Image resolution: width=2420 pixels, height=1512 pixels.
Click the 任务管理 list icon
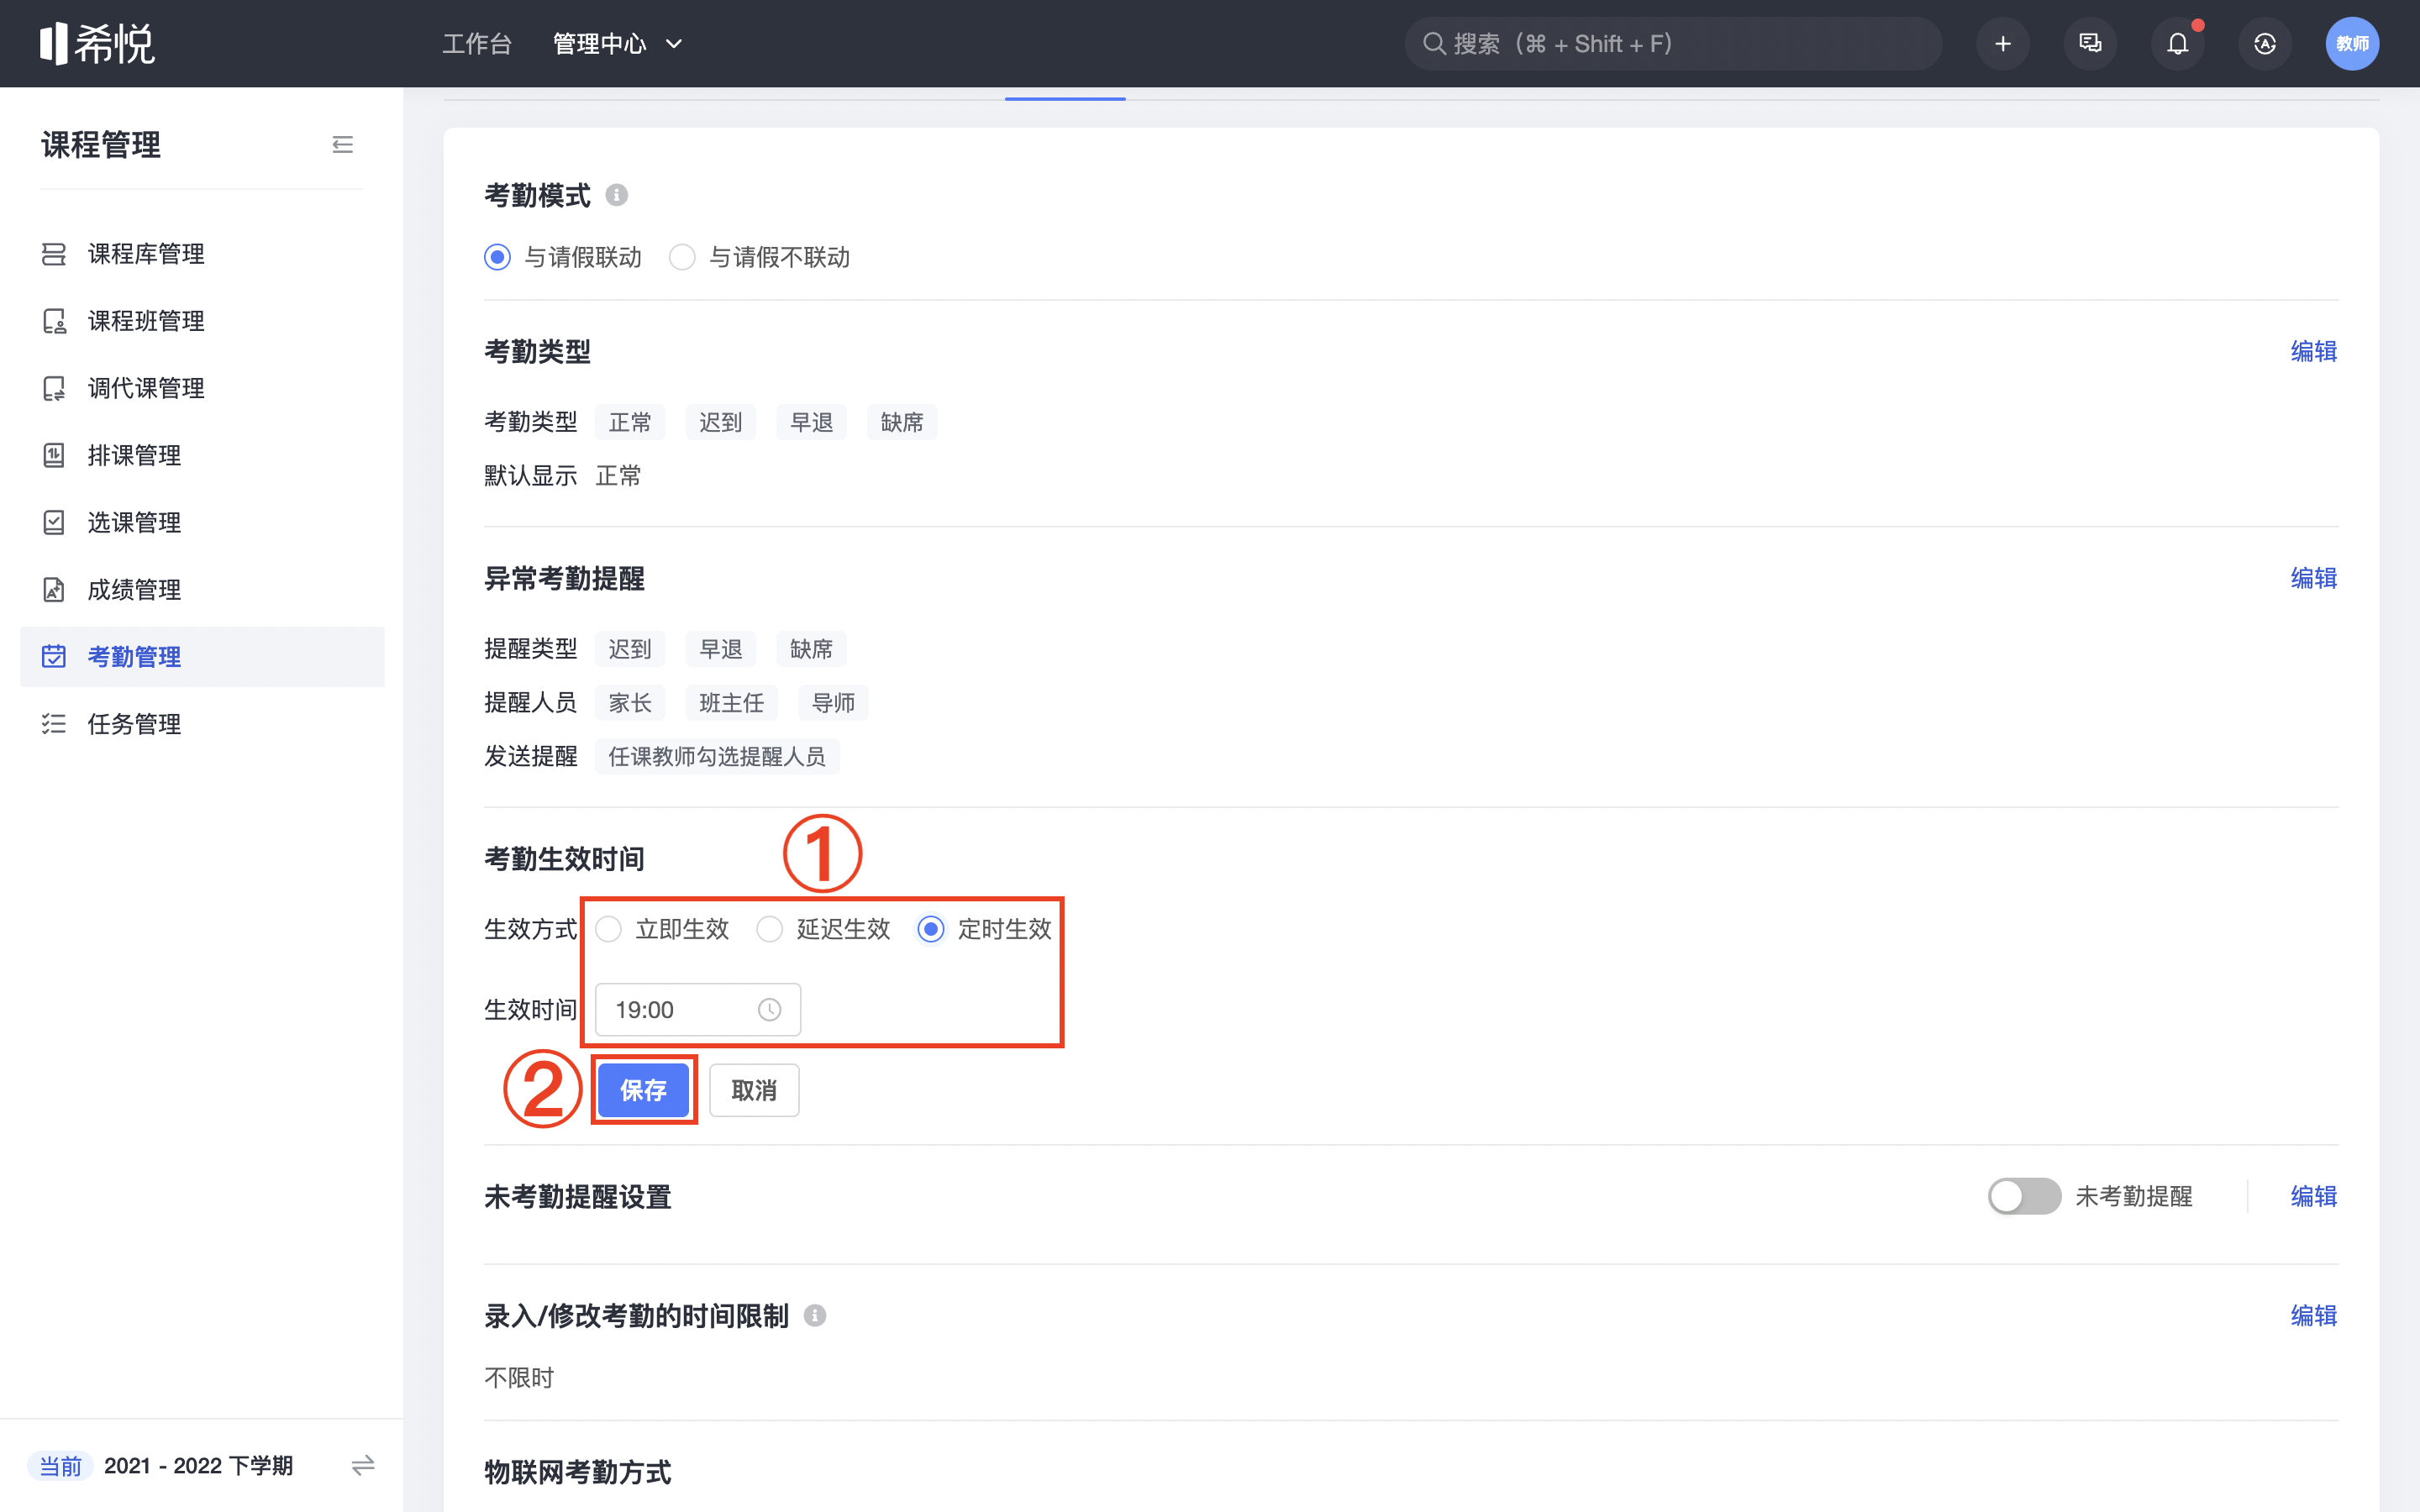54,724
